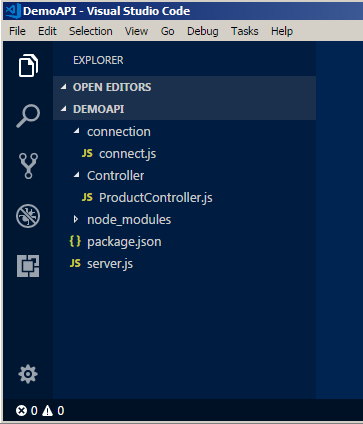Open the Search view icon
Viewport: 363px width, 424px height.
click(x=28, y=116)
